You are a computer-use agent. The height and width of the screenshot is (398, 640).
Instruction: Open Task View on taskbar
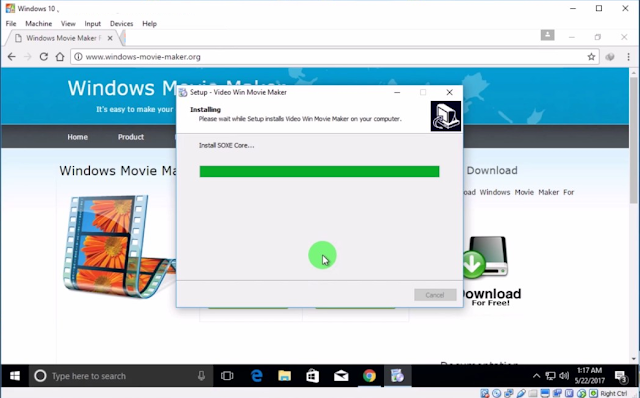pyautogui.click(x=227, y=376)
